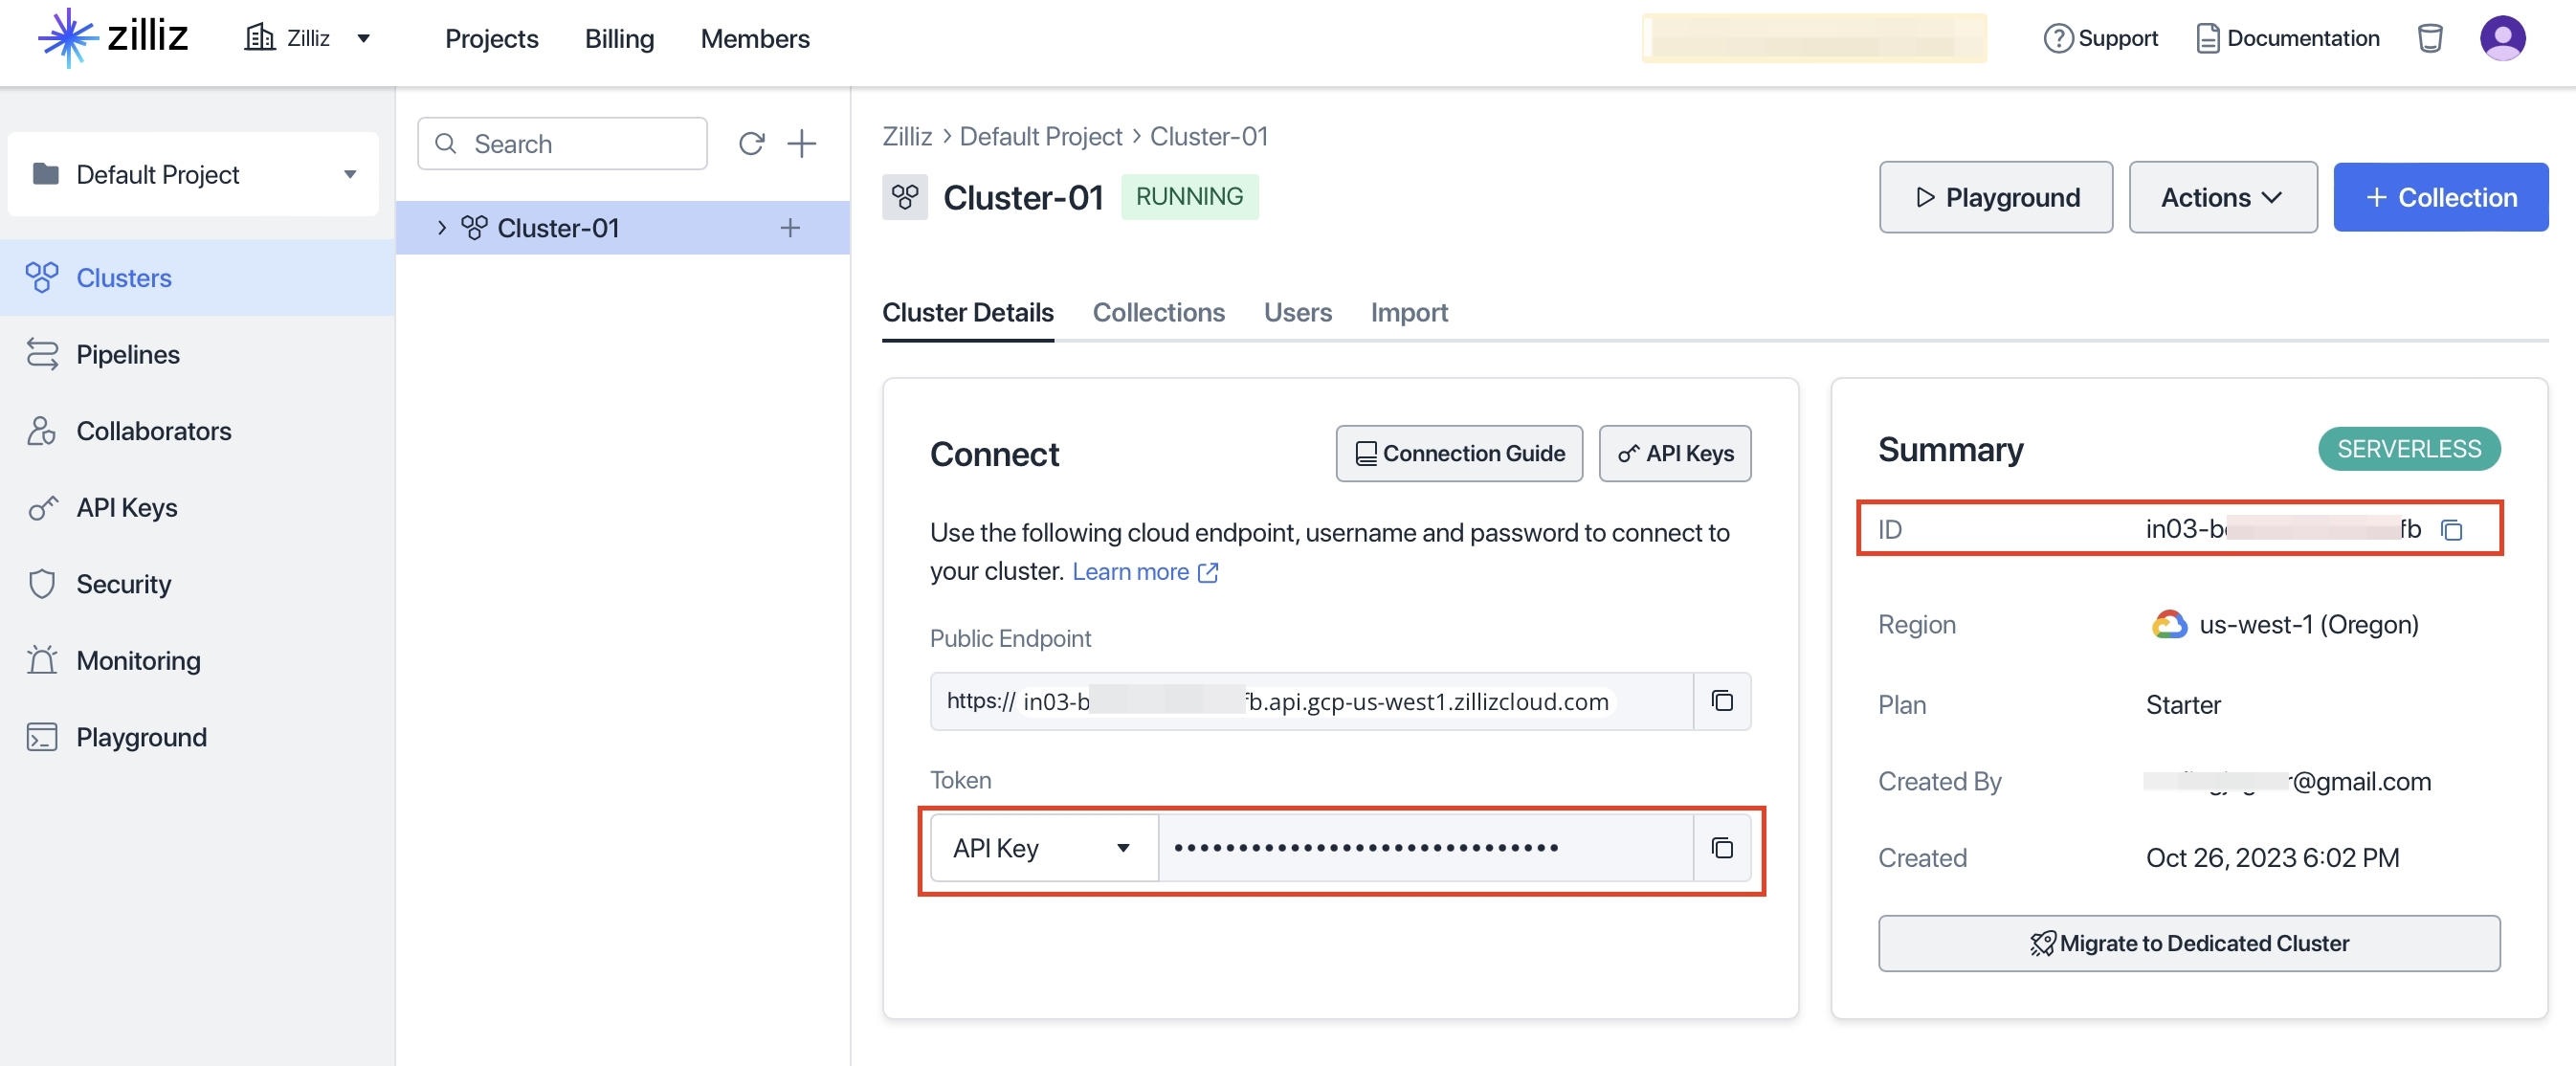Screen dimensions: 2576x1066
Task: Click the Collaborators sidebar icon
Action: pyautogui.click(x=43, y=429)
